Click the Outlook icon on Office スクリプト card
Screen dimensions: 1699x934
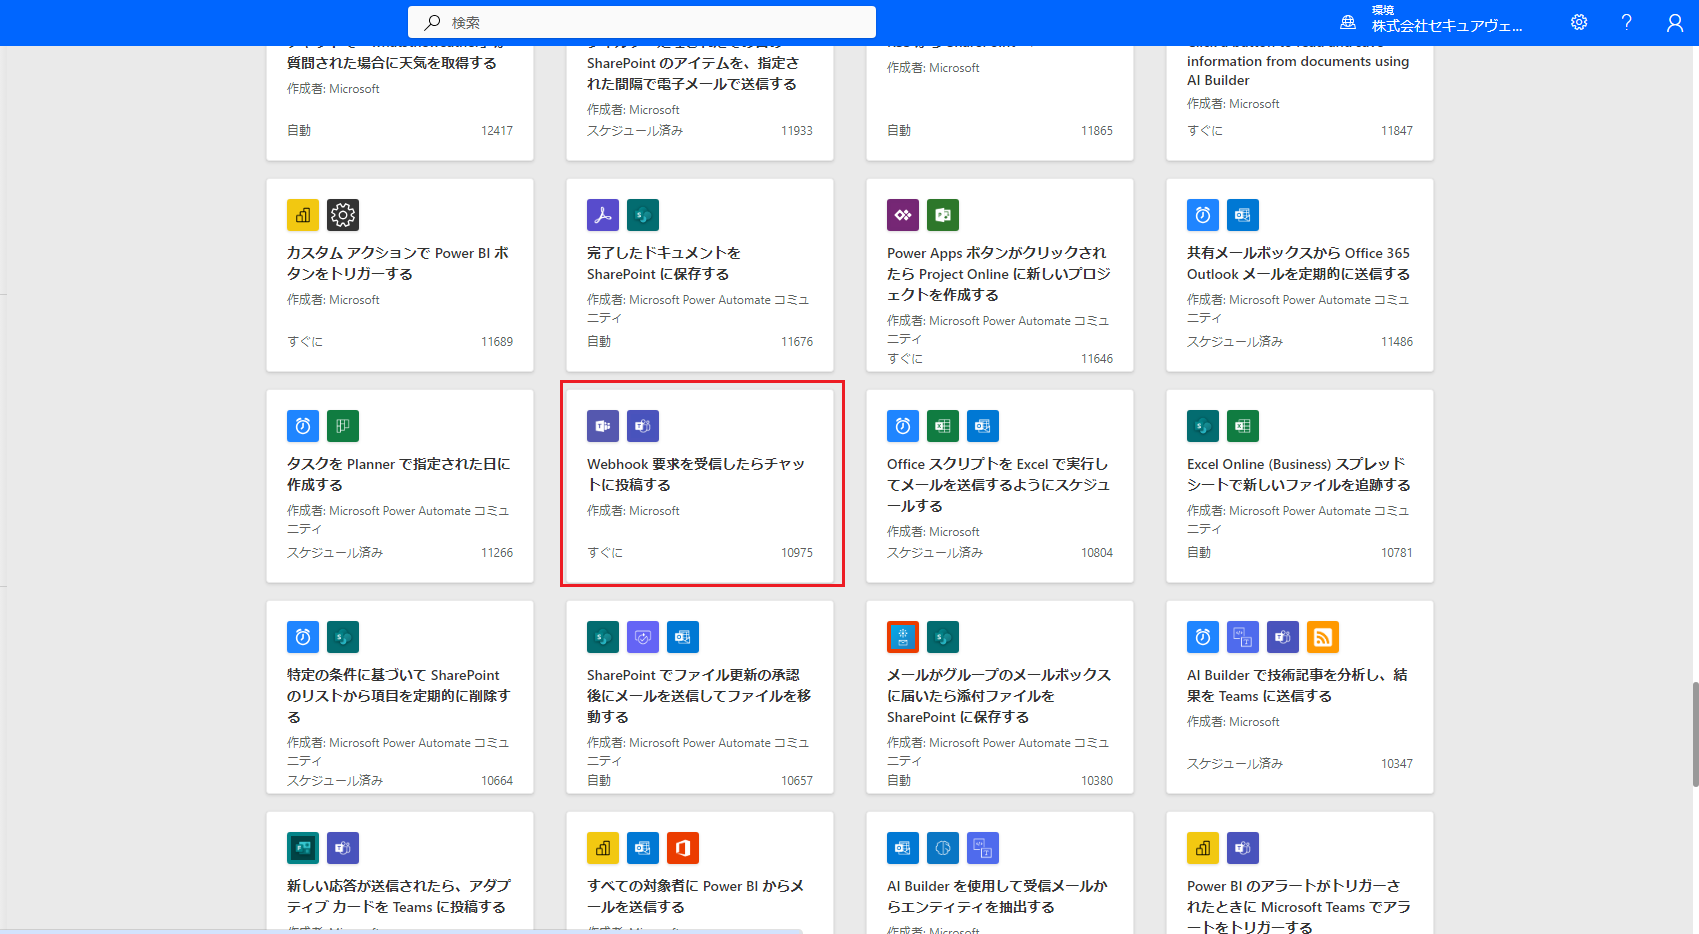click(983, 426)
